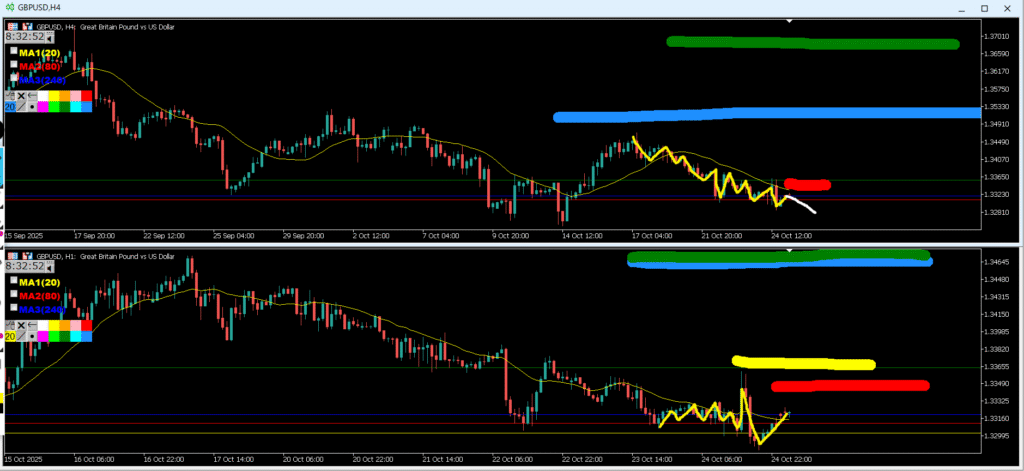The height and width of the screenshot is (471, 1024).
Task: Open the Depth of Market icon on H1 chart
Action: pos(13,256)
